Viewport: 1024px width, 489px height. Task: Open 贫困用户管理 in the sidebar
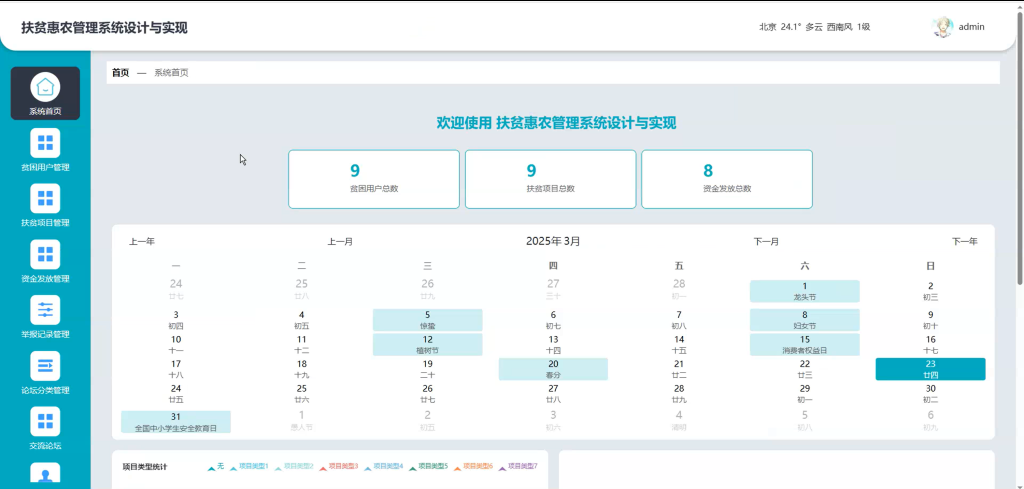[45, 150]
